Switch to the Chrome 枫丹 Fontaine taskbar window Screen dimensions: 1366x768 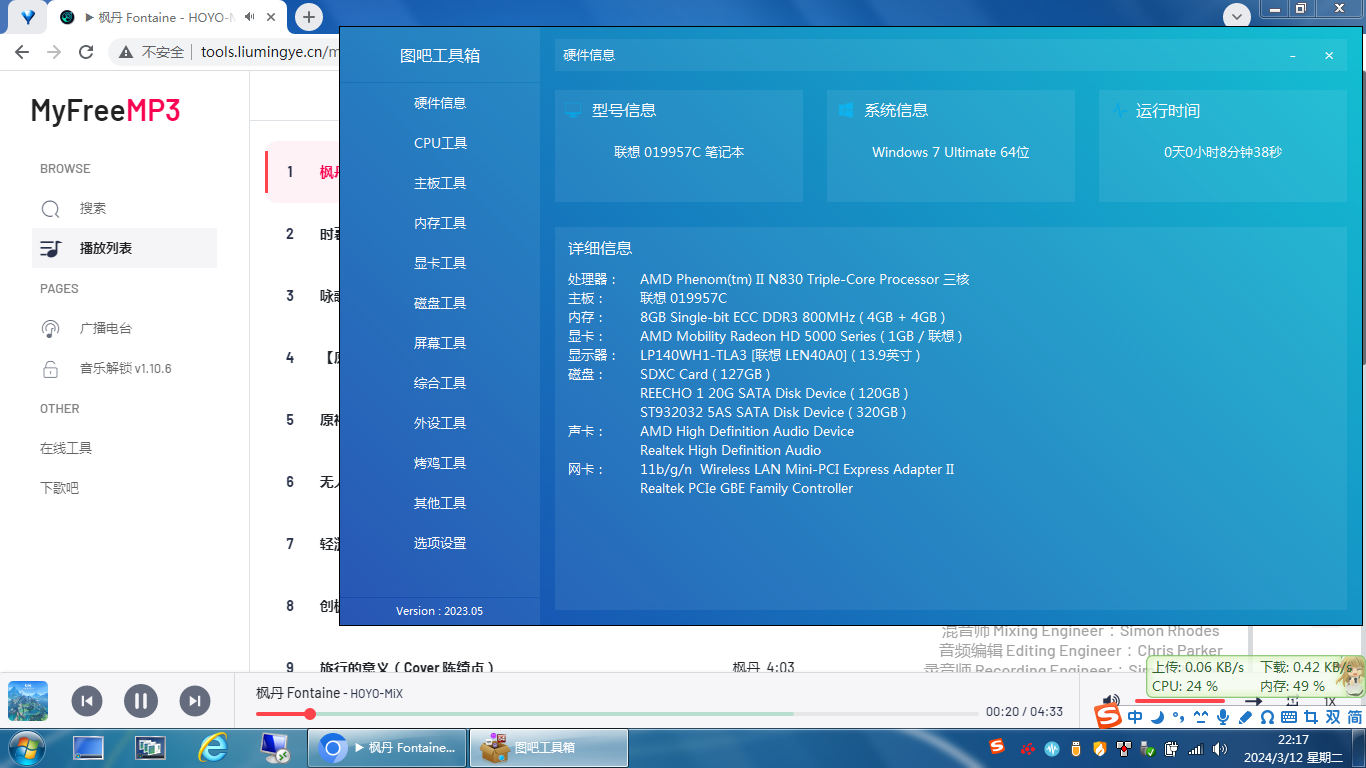point(386,747)
